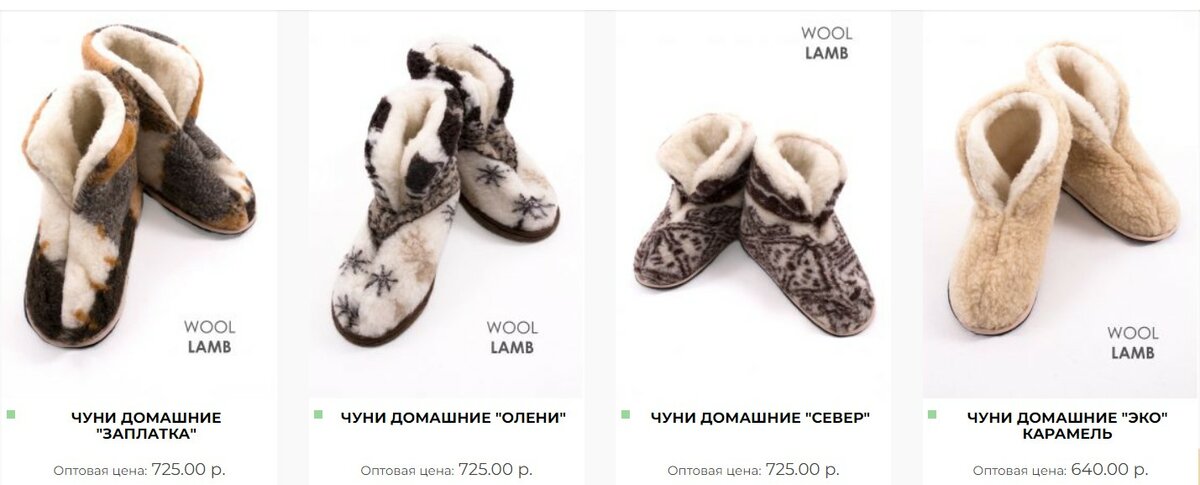Click green availability square beside "Север"
Image resolution: width=1200 pixels, height=485 pixels.
pyautogui.click(x=625, y=414)
